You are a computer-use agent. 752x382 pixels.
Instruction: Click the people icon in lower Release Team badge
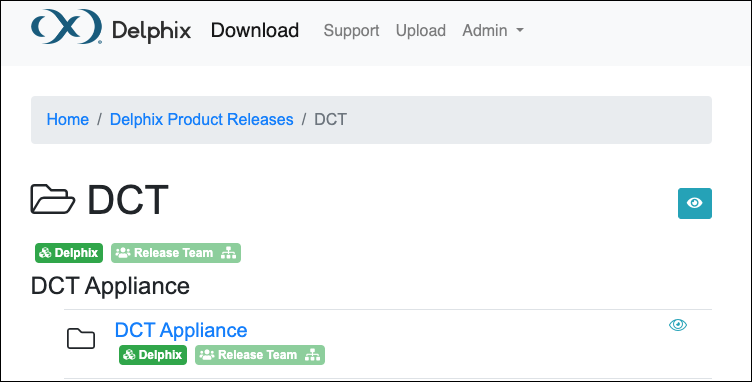tap(207, 355)
